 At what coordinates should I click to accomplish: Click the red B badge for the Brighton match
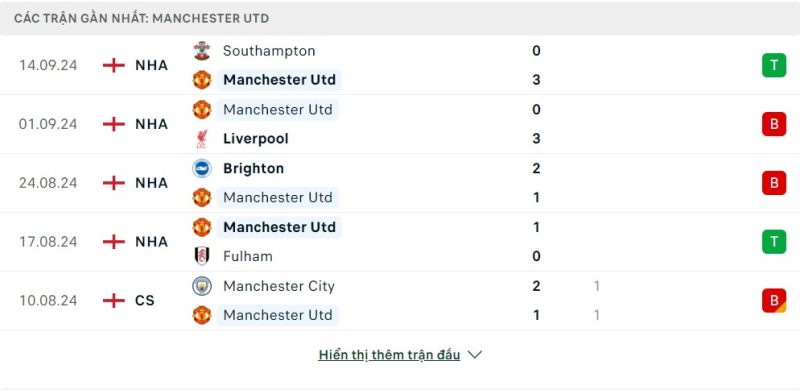[x=774, y=183]
